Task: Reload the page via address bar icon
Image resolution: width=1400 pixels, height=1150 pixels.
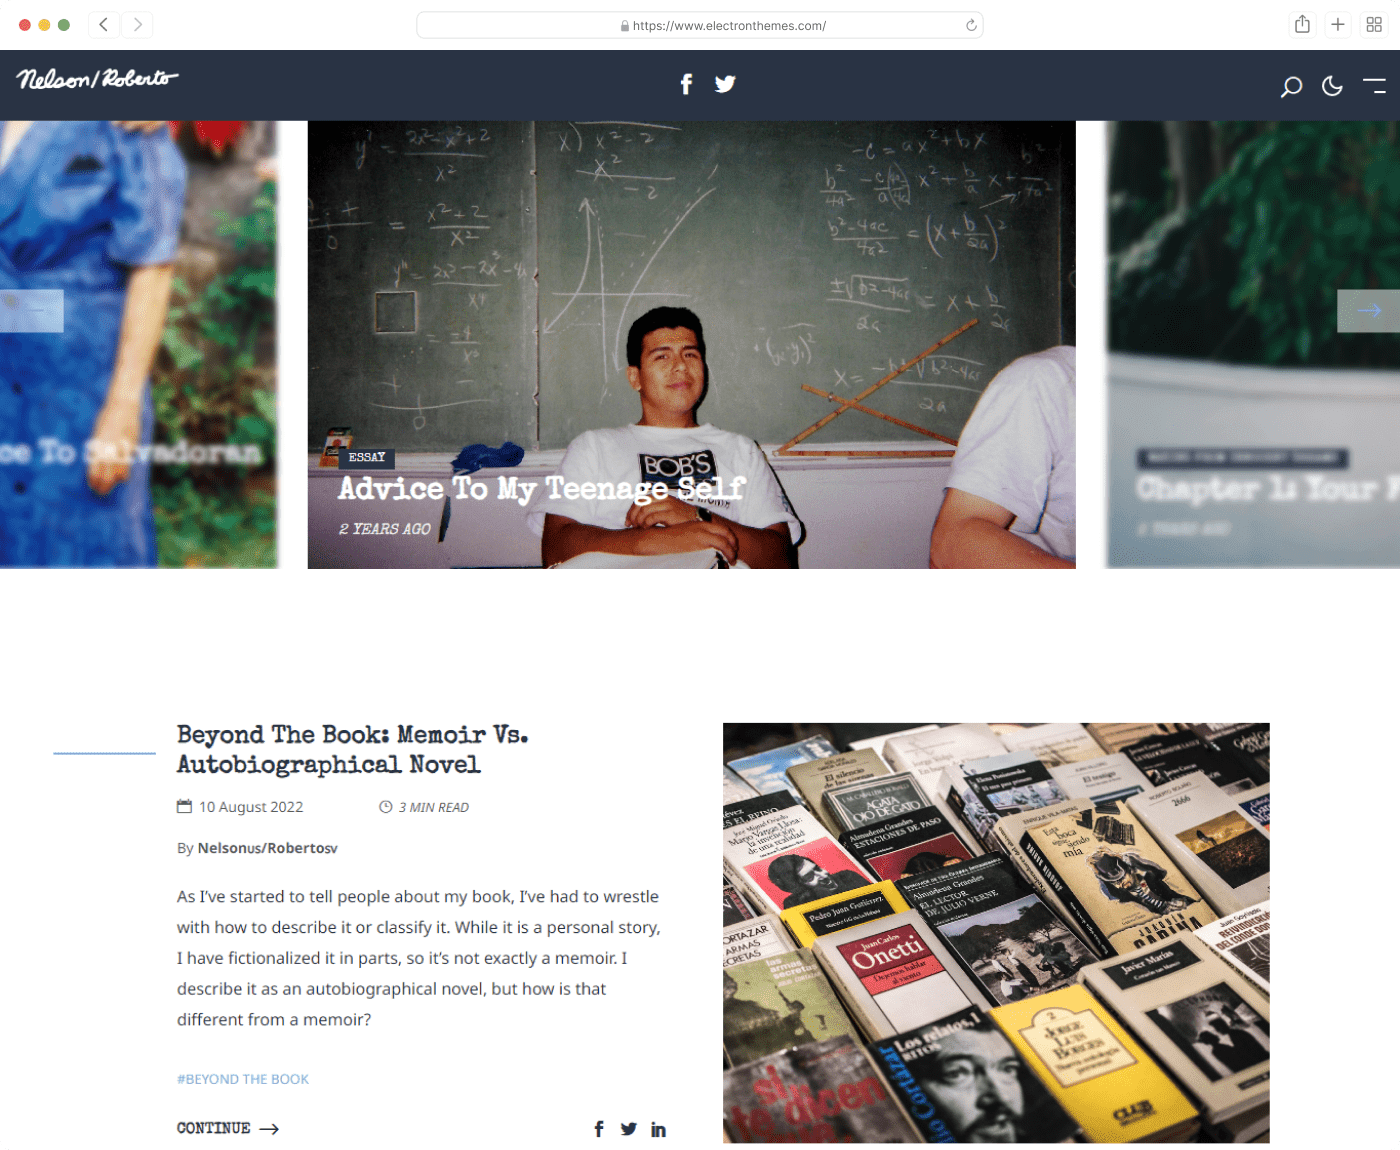Action: point(971,25)
